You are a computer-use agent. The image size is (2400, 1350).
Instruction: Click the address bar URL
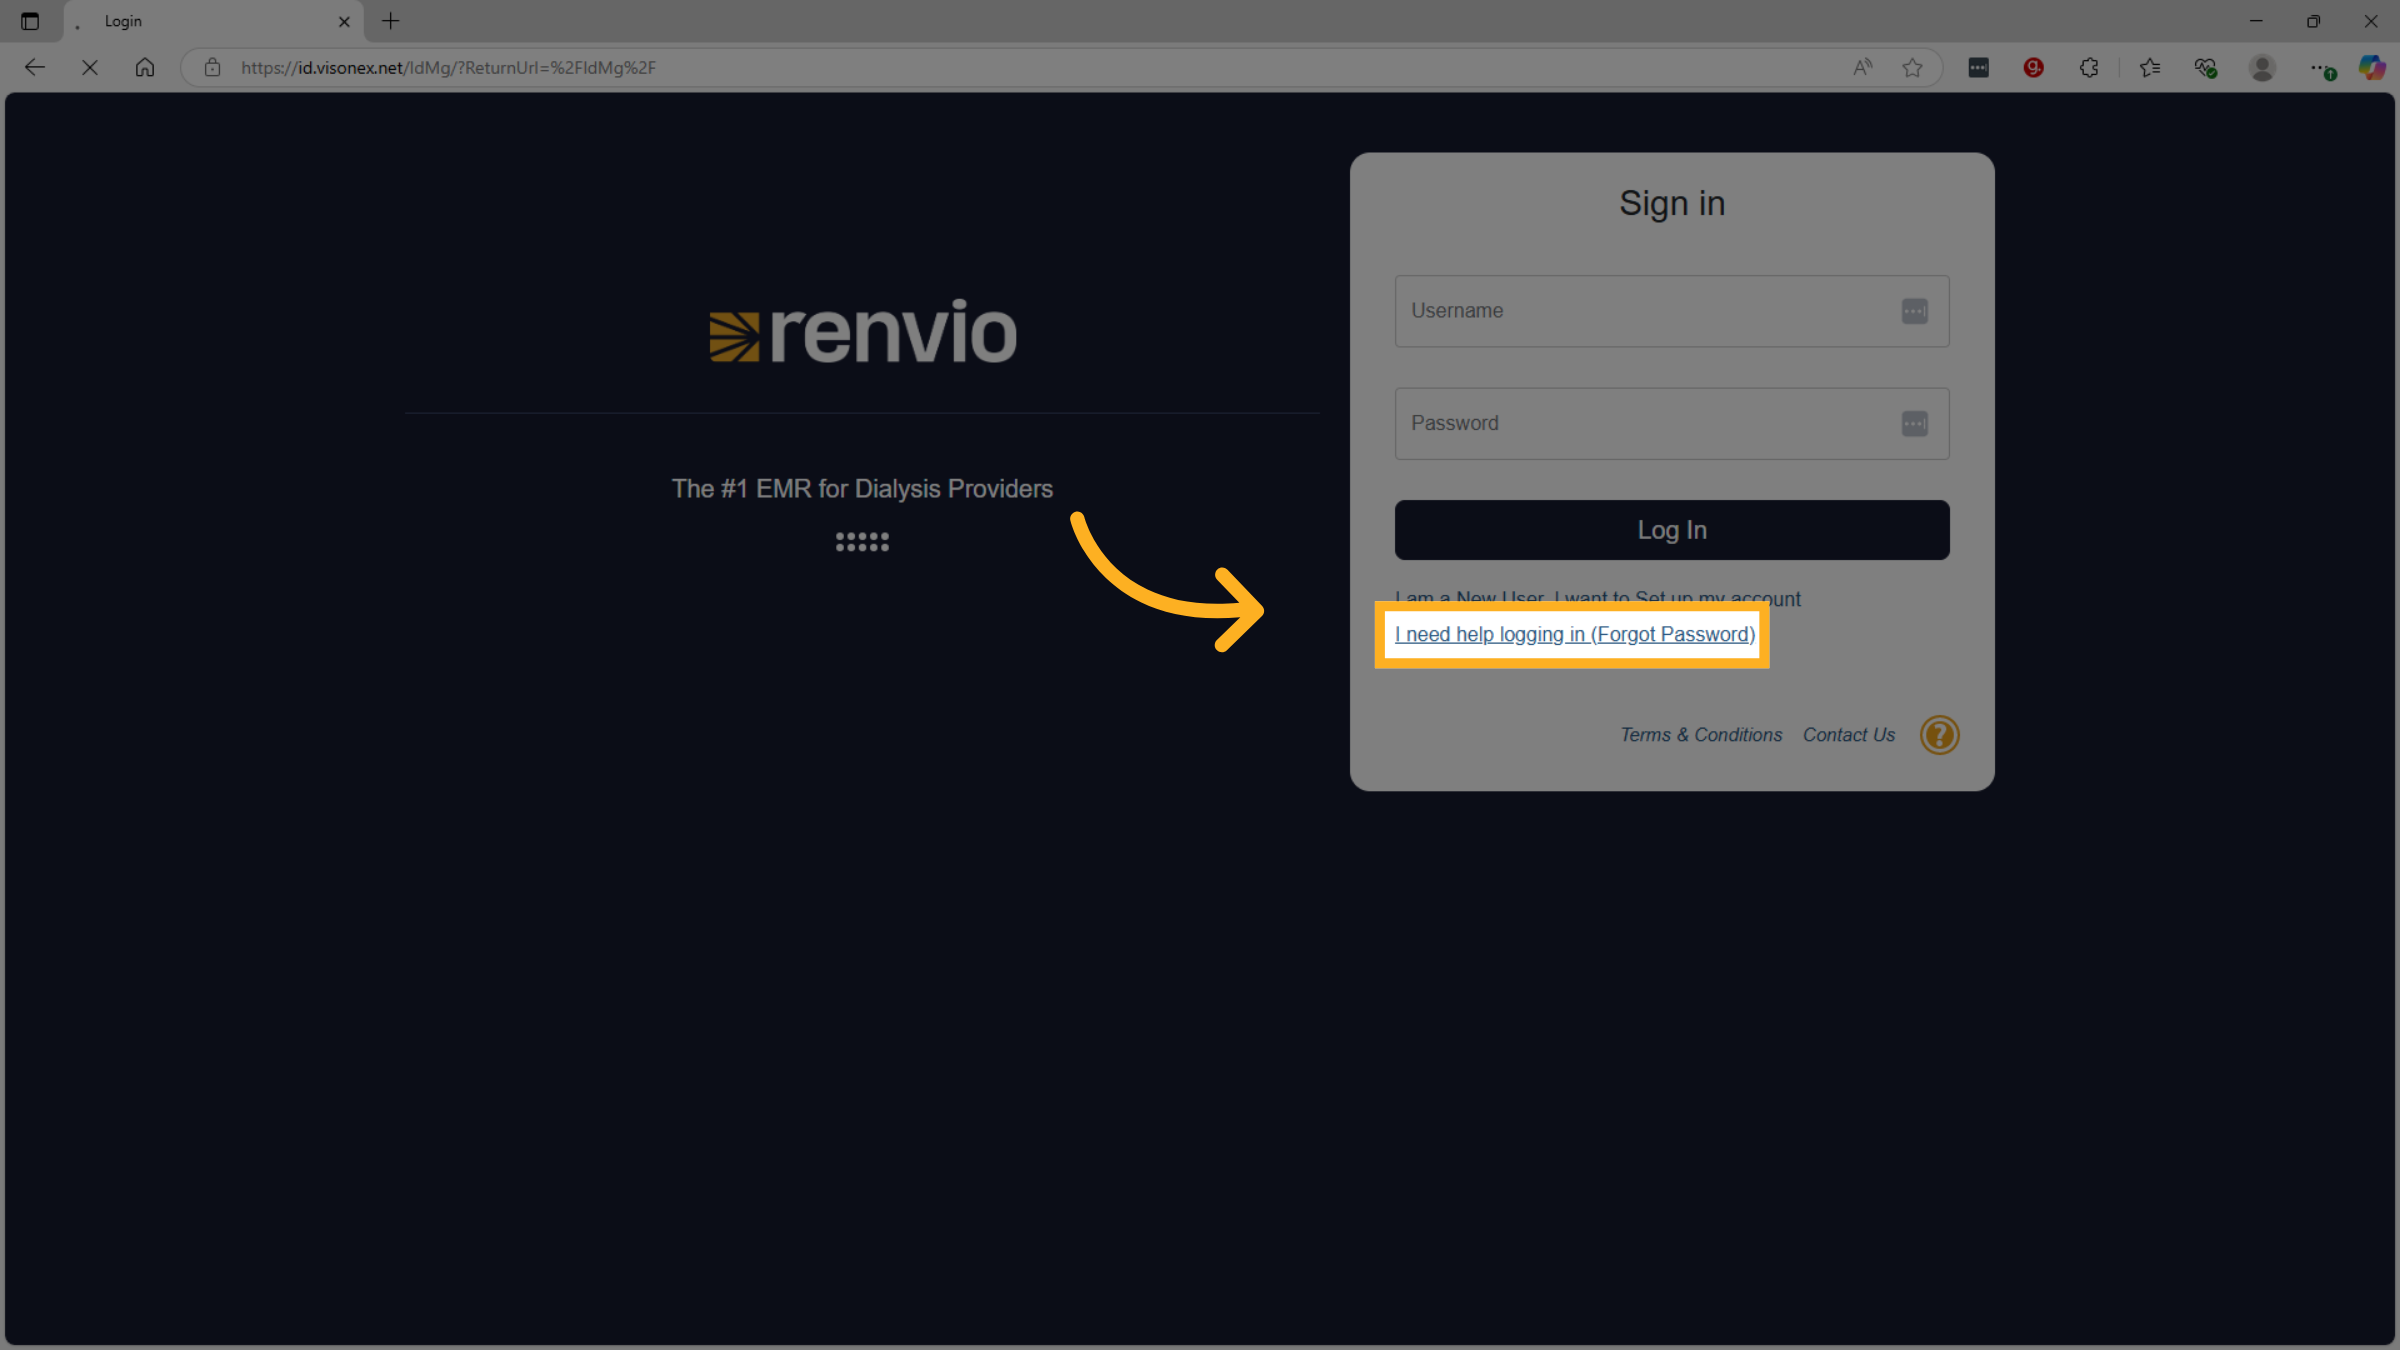click(x=448, y=67)
